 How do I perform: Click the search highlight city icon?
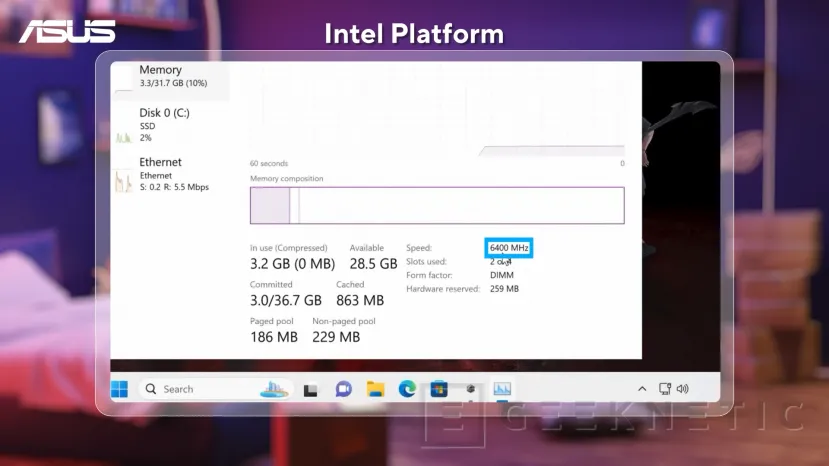(x=274, y=389)
